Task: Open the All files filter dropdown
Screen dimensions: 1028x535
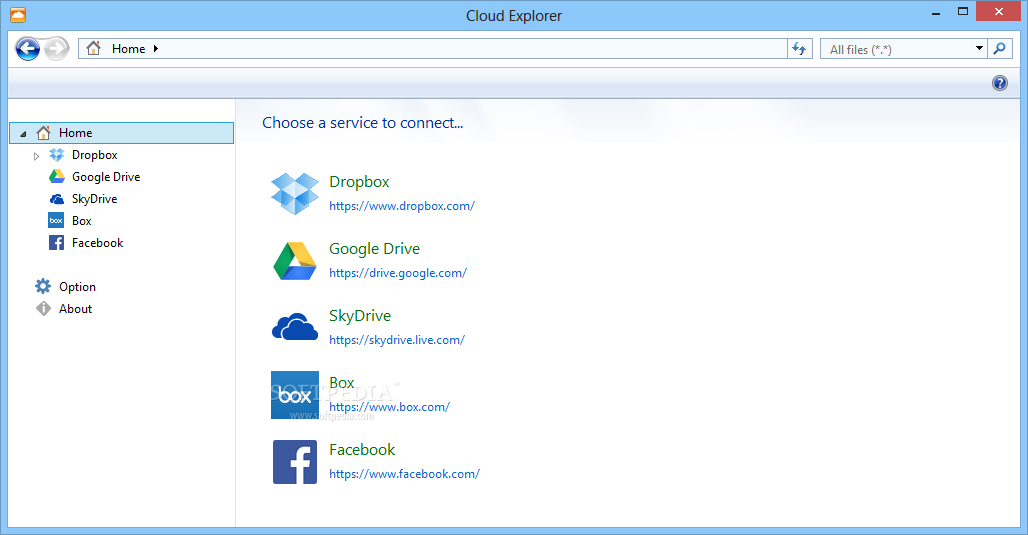Action: coord(979,48)
